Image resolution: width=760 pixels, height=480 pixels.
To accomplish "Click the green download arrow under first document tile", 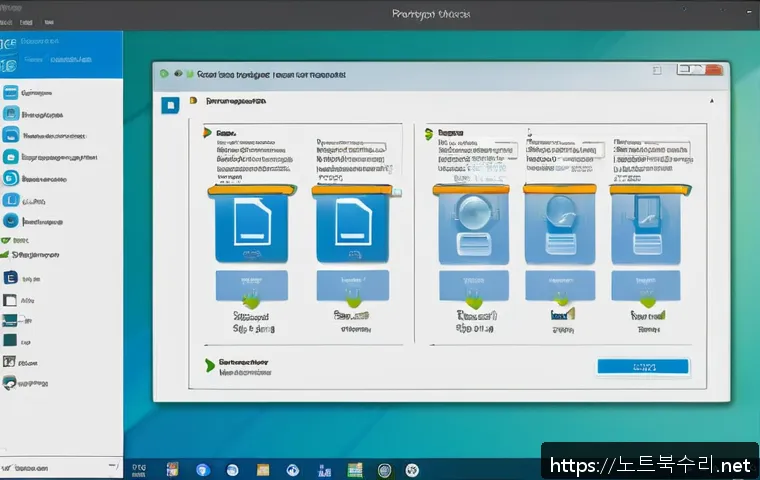I will (250, 299).
